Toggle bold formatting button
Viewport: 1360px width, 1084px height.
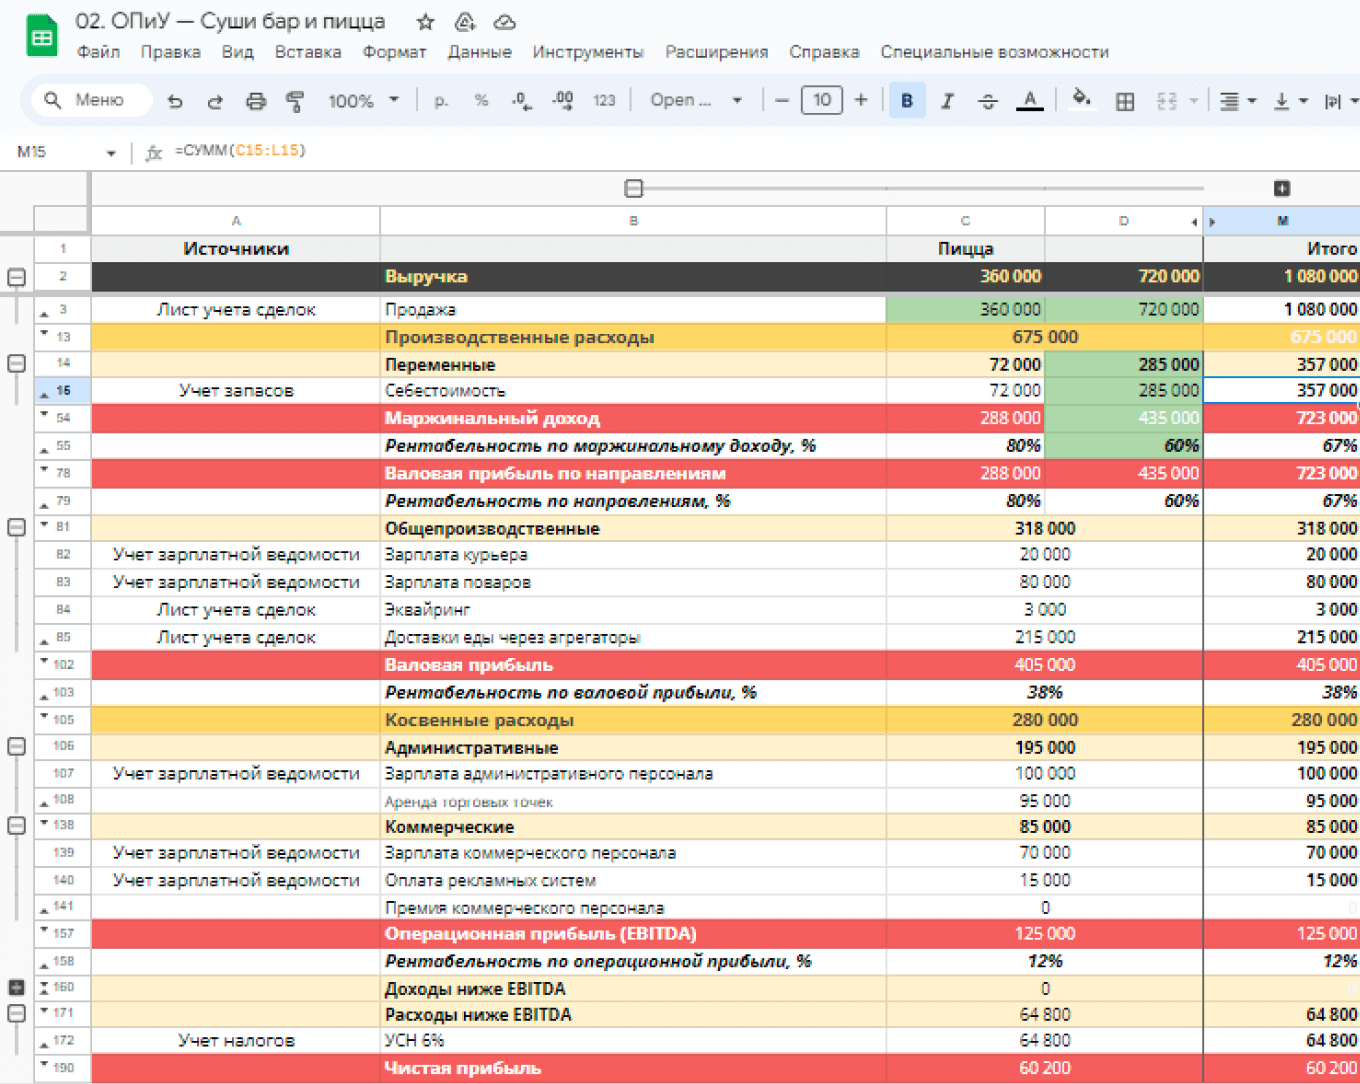pyautogui.click(x=907, y=101)
